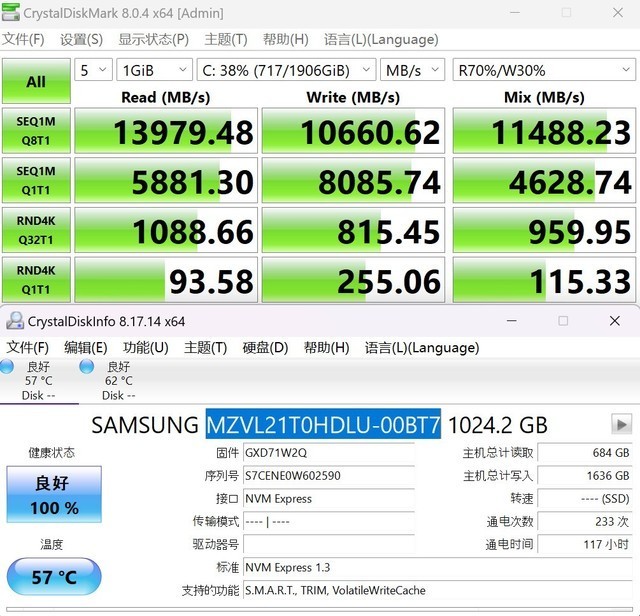This screenshot has width=640, height=616.
Task: Click the 良好 100 % health status button
Action: (x=54, y=494)
